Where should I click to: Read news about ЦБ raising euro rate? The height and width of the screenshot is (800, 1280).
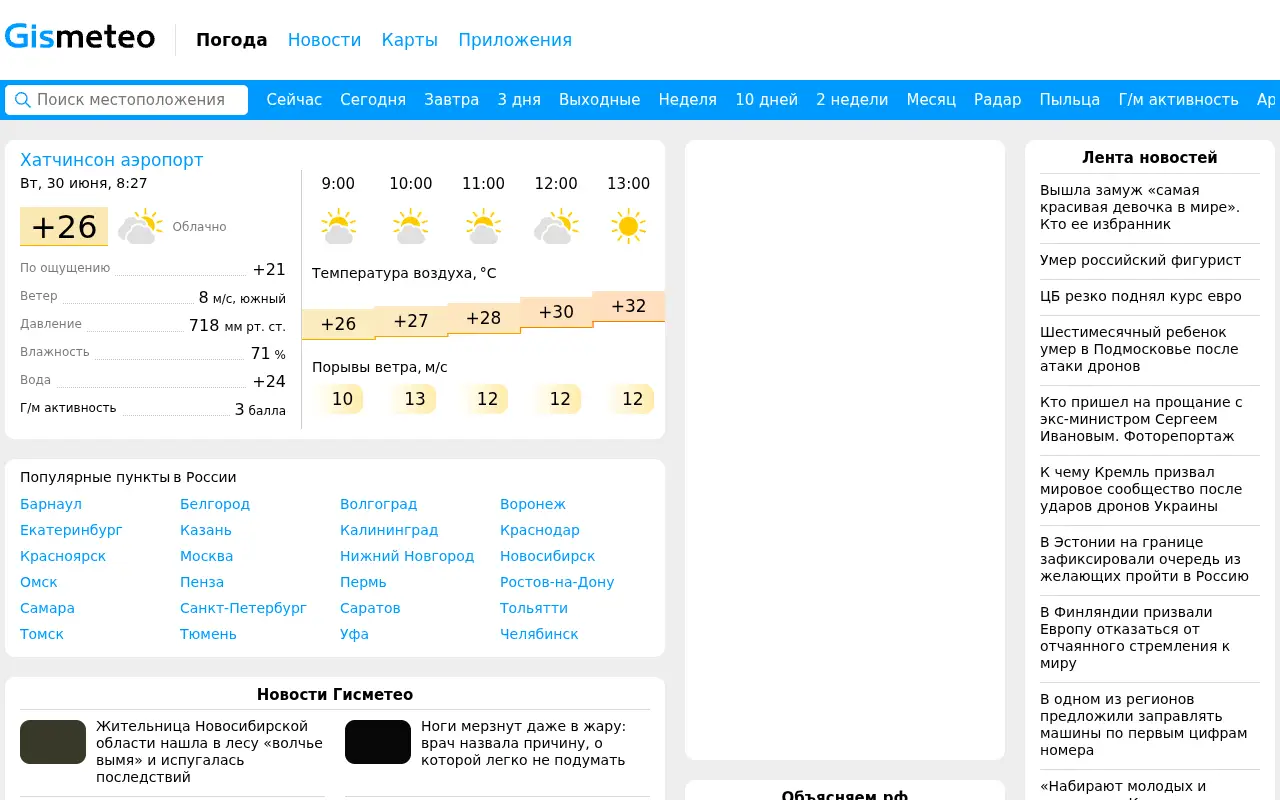(x=1141, y=296)
